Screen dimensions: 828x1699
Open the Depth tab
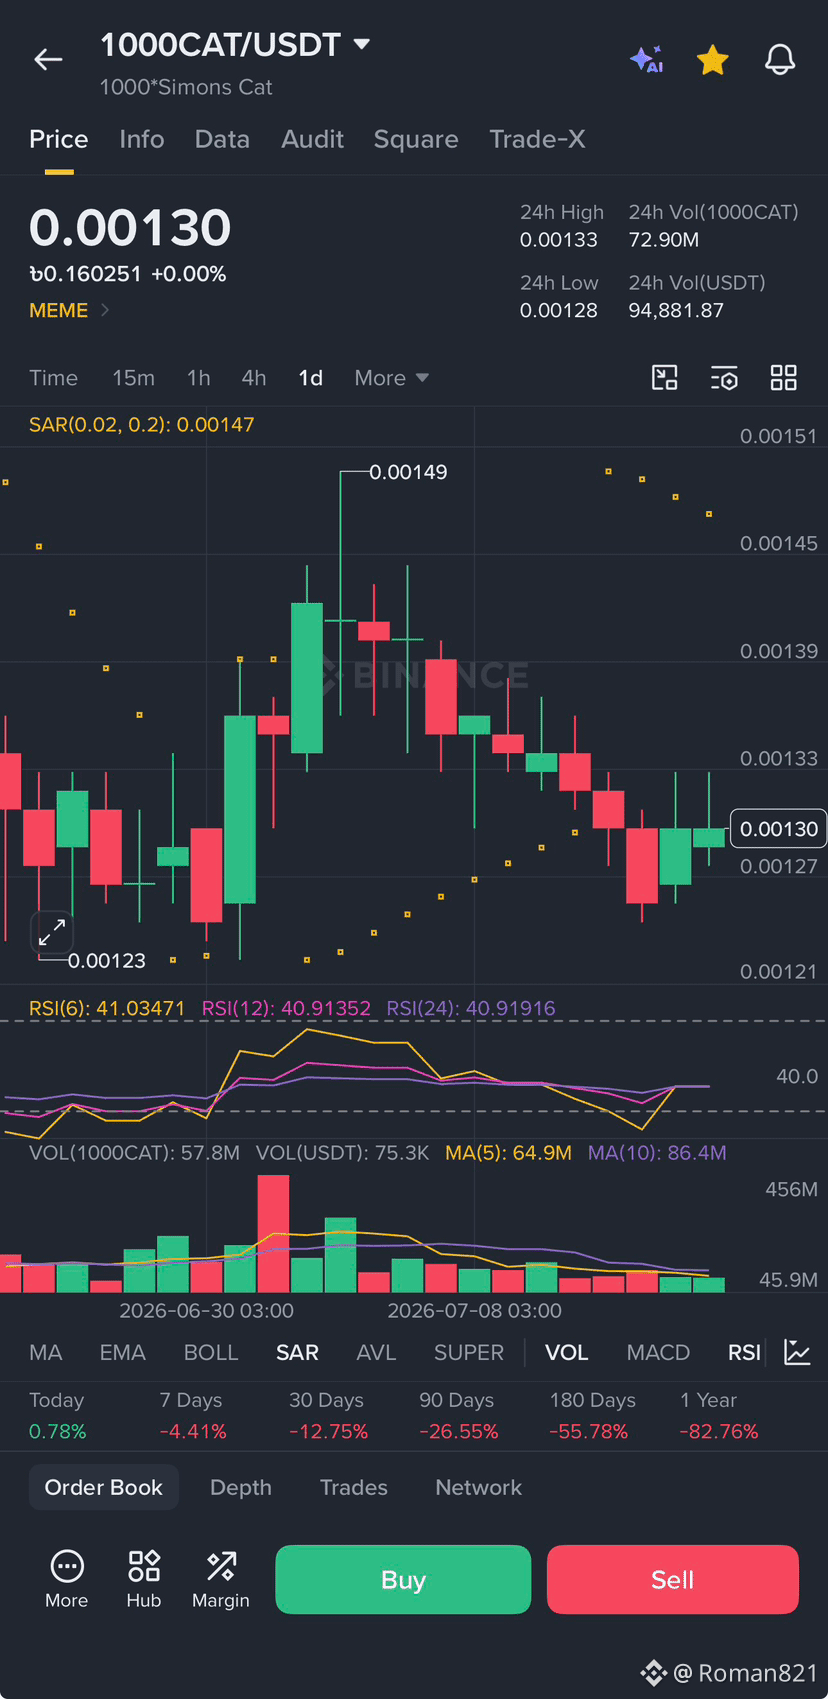241,1487
